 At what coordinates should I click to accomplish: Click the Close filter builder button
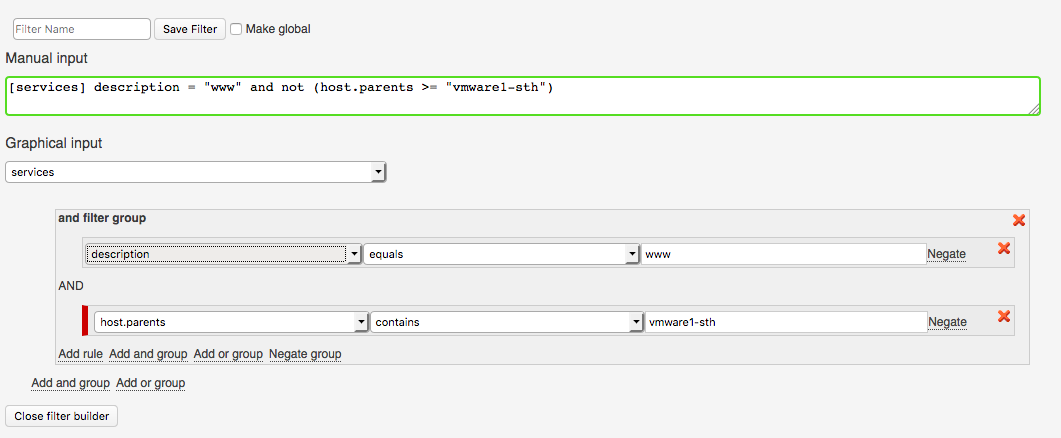click(x=62, y=416)
